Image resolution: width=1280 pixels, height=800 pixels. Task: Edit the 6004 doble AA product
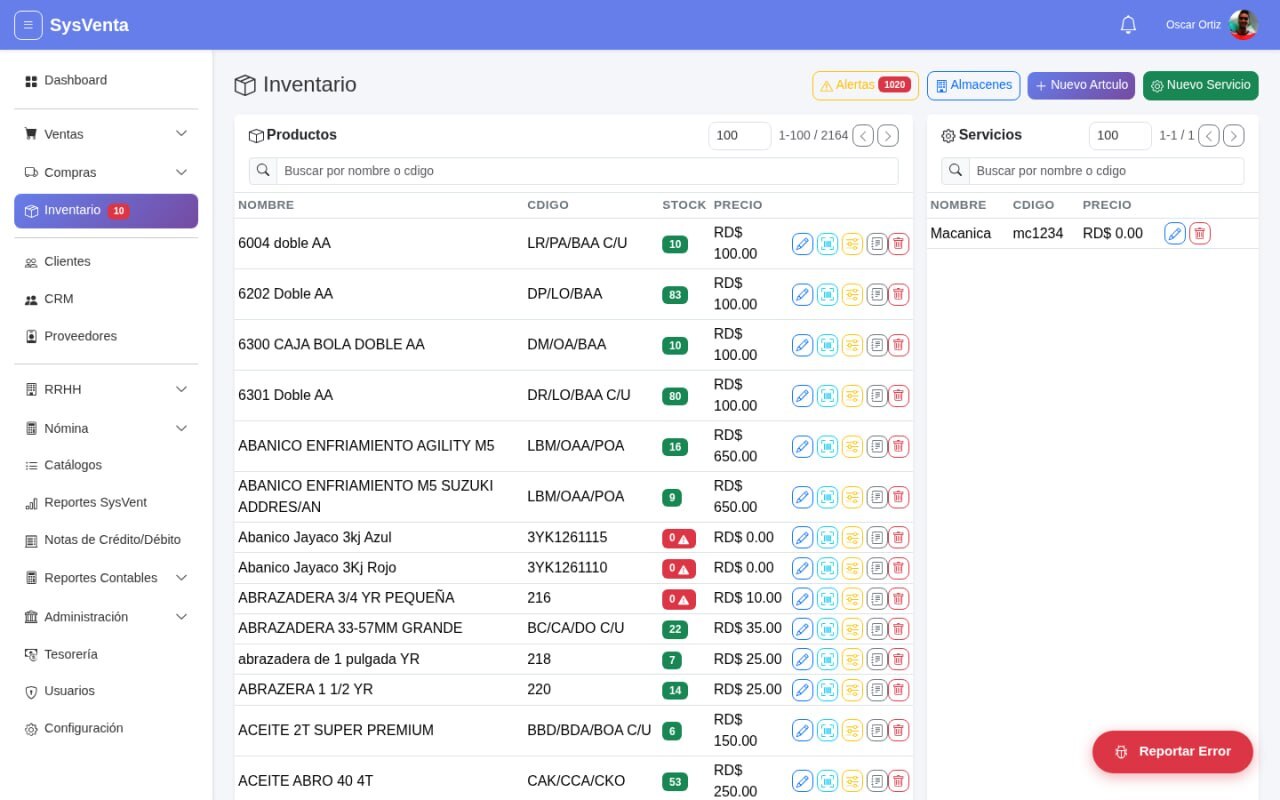click(x=802, y=244)
